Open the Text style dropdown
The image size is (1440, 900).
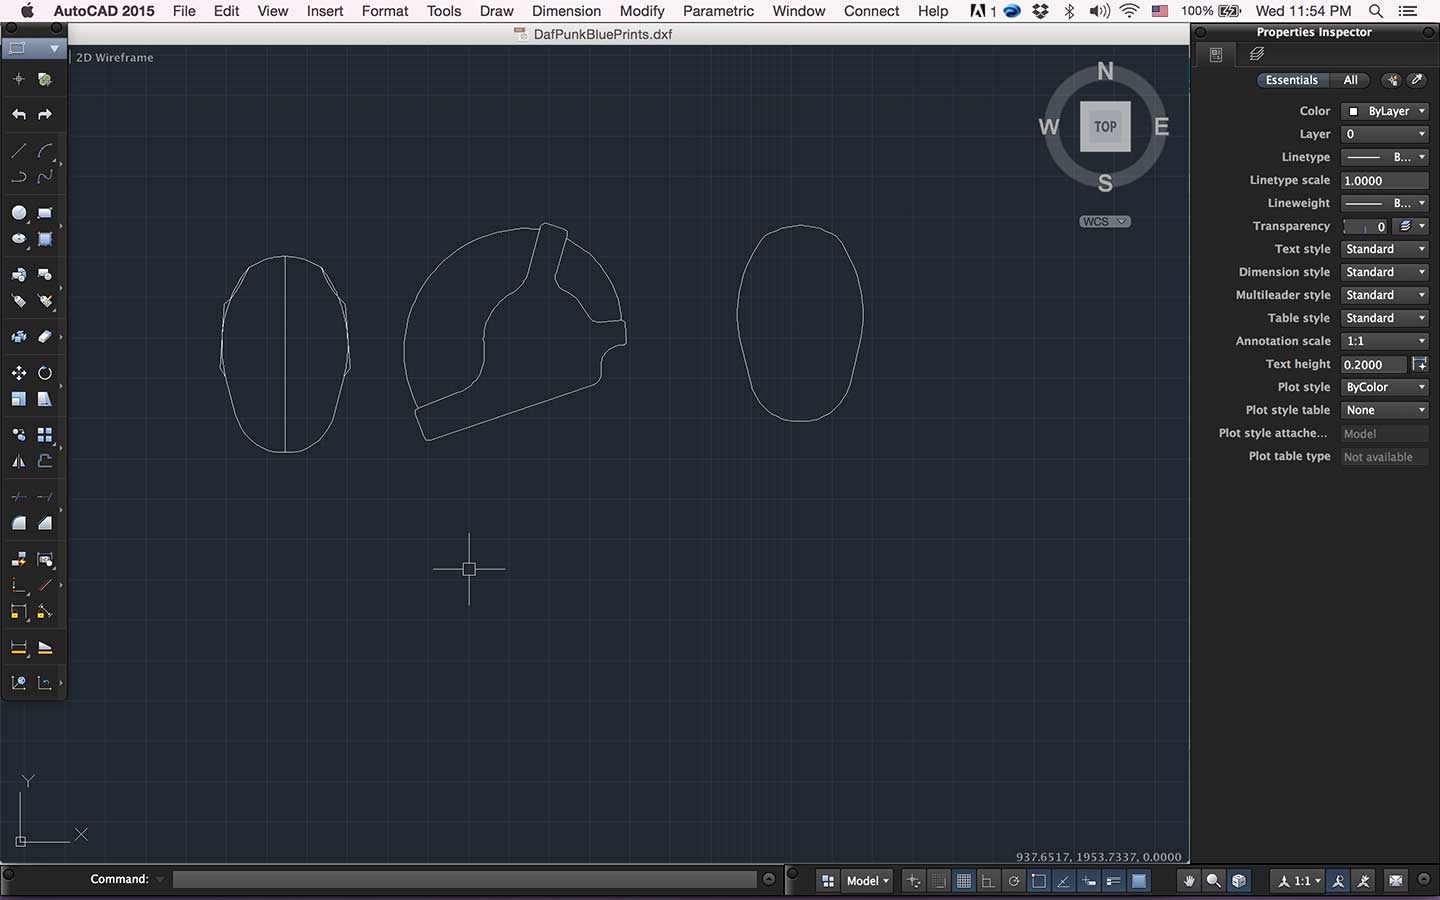click(x=1385, y=249)
